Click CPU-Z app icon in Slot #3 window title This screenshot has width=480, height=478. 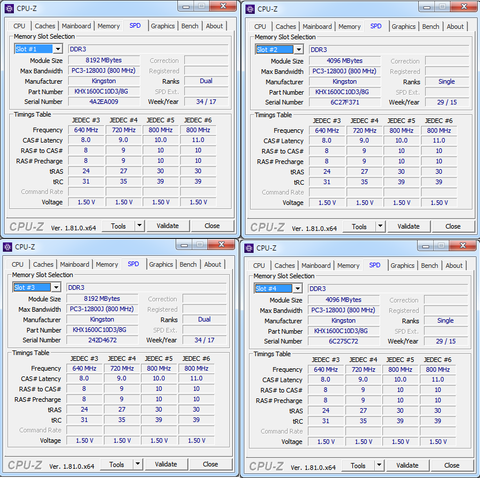pos(8,247)
